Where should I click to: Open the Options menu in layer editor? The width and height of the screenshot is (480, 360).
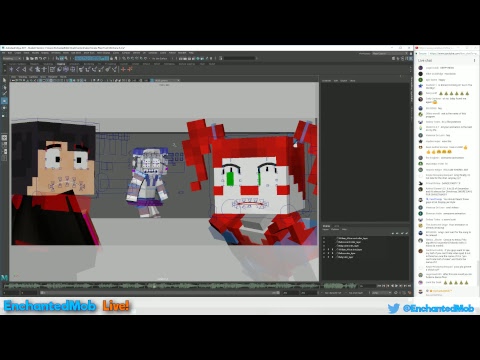tap(335, 229)
